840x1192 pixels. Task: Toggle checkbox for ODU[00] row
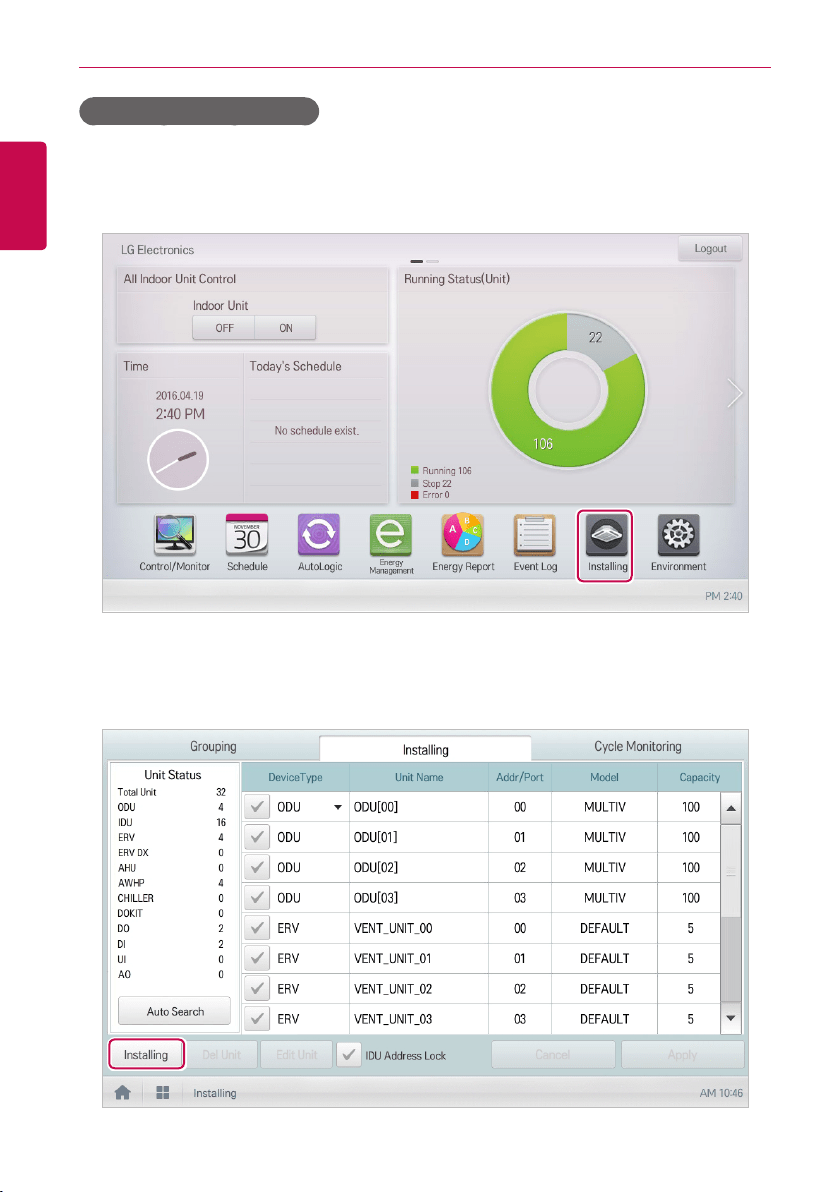point(258,807)
